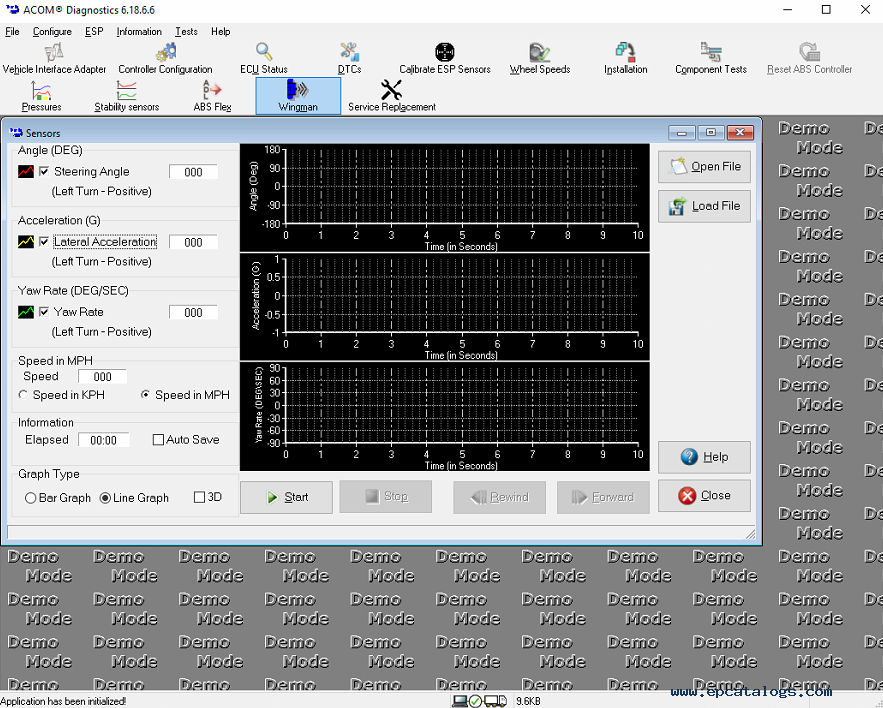Viewport: 883px width, 708px height.
Task: Click the computer icon in the status bar
Action: [x=460, y=701]
